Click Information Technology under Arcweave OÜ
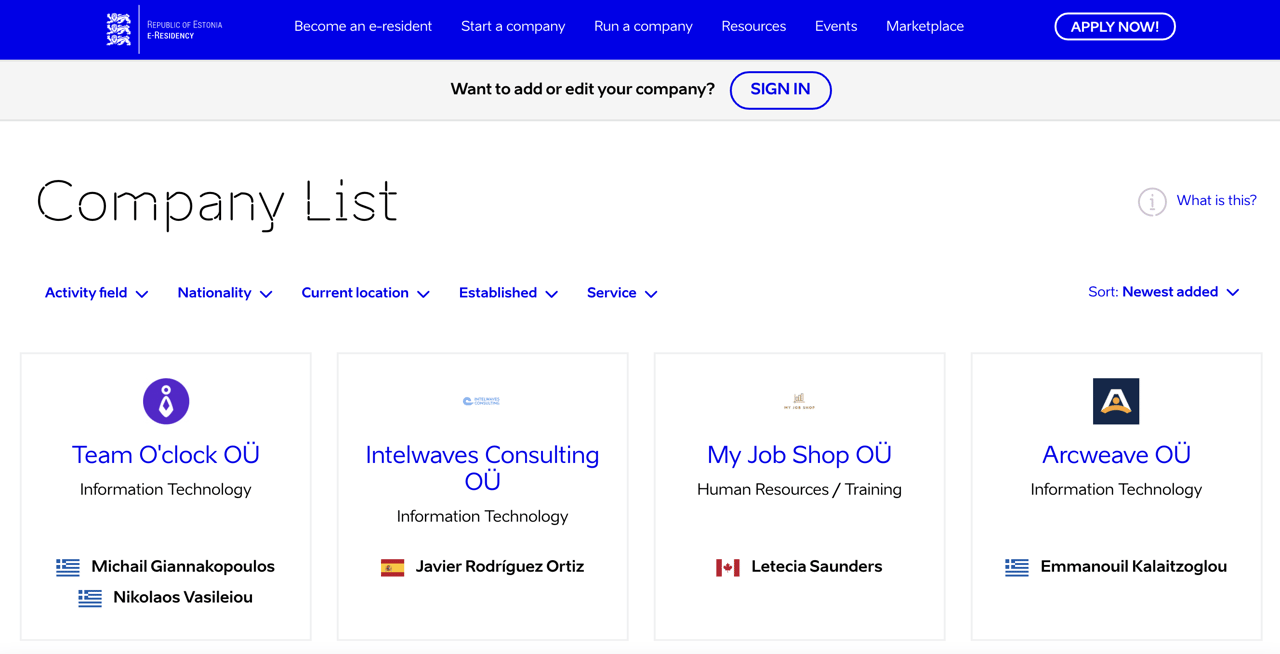Viewport: 1280px width, 654px height. pos(1116,490)
